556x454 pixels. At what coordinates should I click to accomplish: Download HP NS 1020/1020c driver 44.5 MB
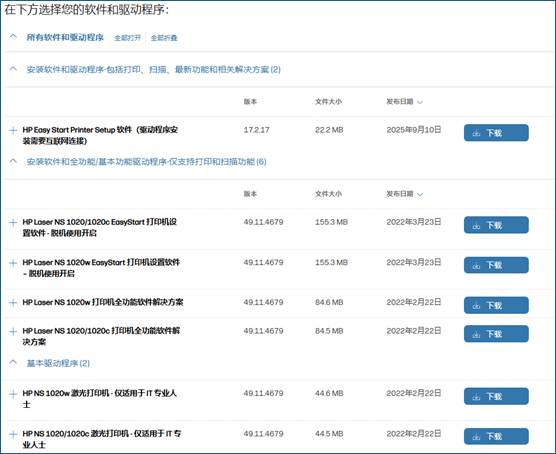496,436
